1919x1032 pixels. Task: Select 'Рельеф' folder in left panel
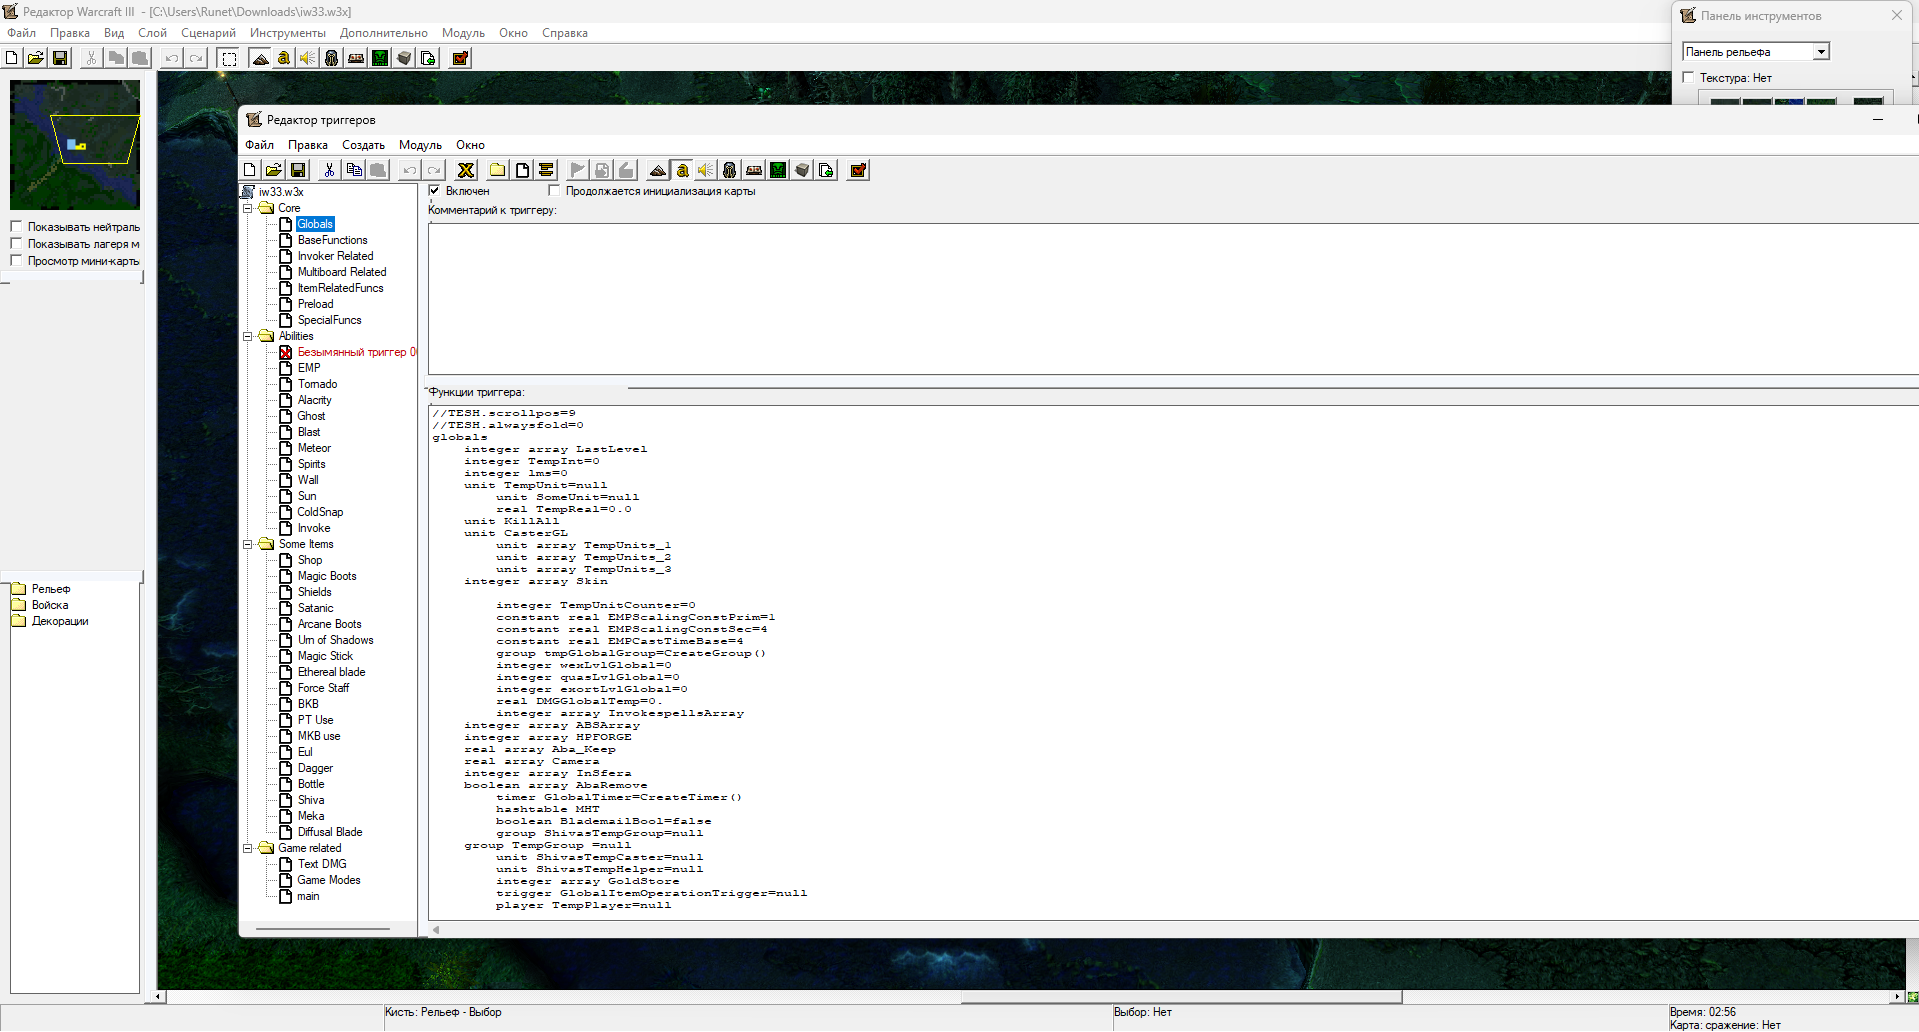point(51,589)
